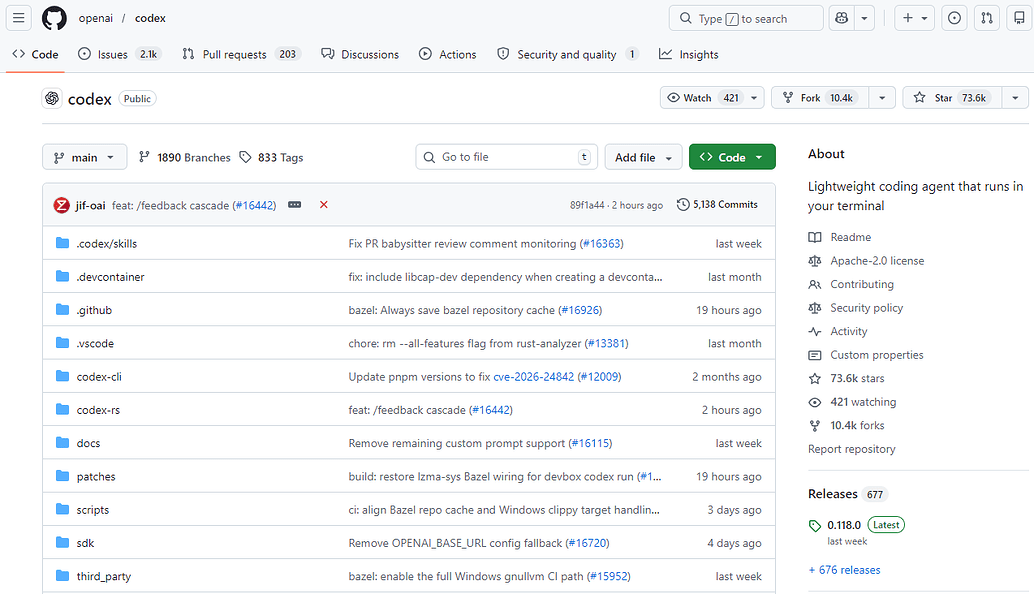Click the Readme book icon

[x=815, y=237]
